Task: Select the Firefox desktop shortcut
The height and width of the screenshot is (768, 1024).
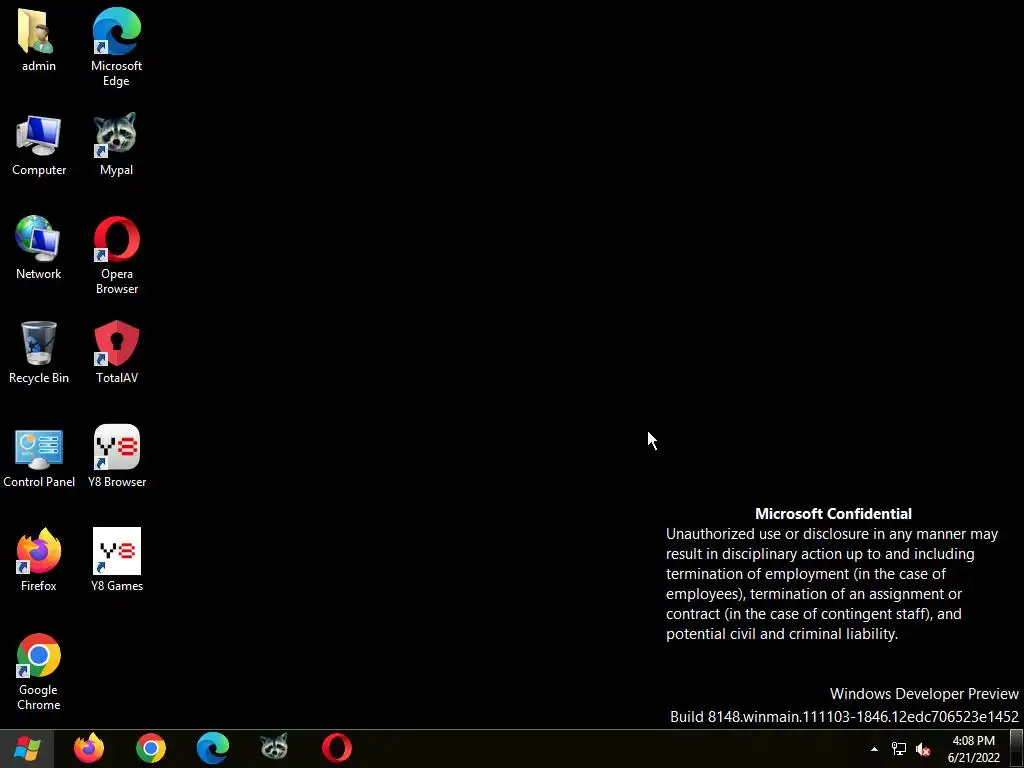Action: (x=39, y=560)
